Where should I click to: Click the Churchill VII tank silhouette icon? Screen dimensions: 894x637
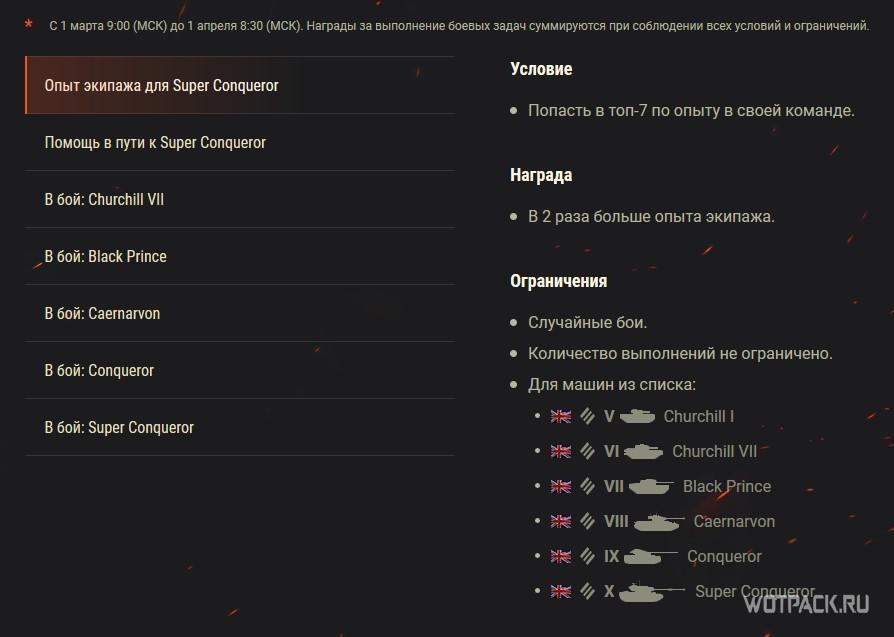pyautogui.click(x=644, y=452)
